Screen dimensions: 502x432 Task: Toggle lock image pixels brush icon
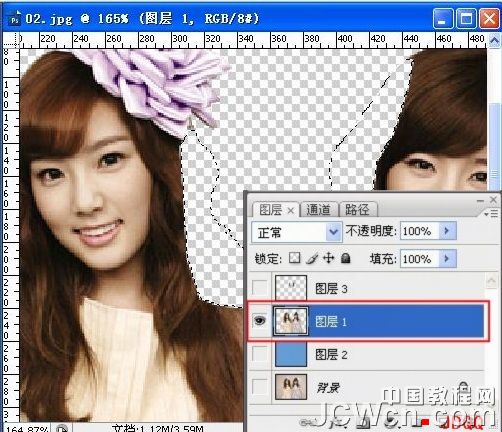pyautogui.click(x=312, y=258)
